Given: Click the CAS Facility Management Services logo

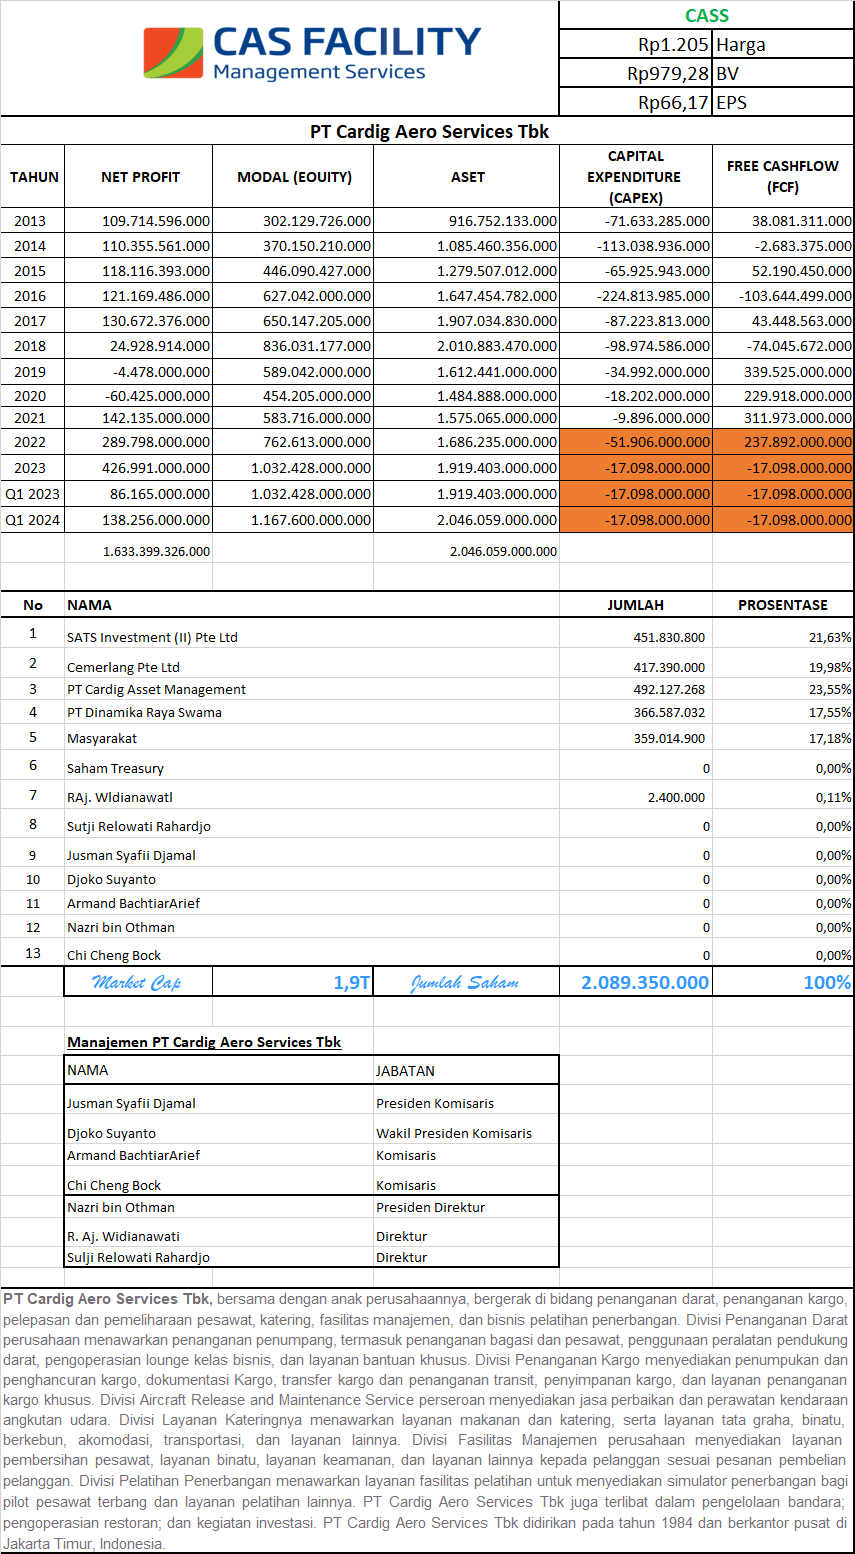Looking at the screenshot, I should [x=312, y=54].
